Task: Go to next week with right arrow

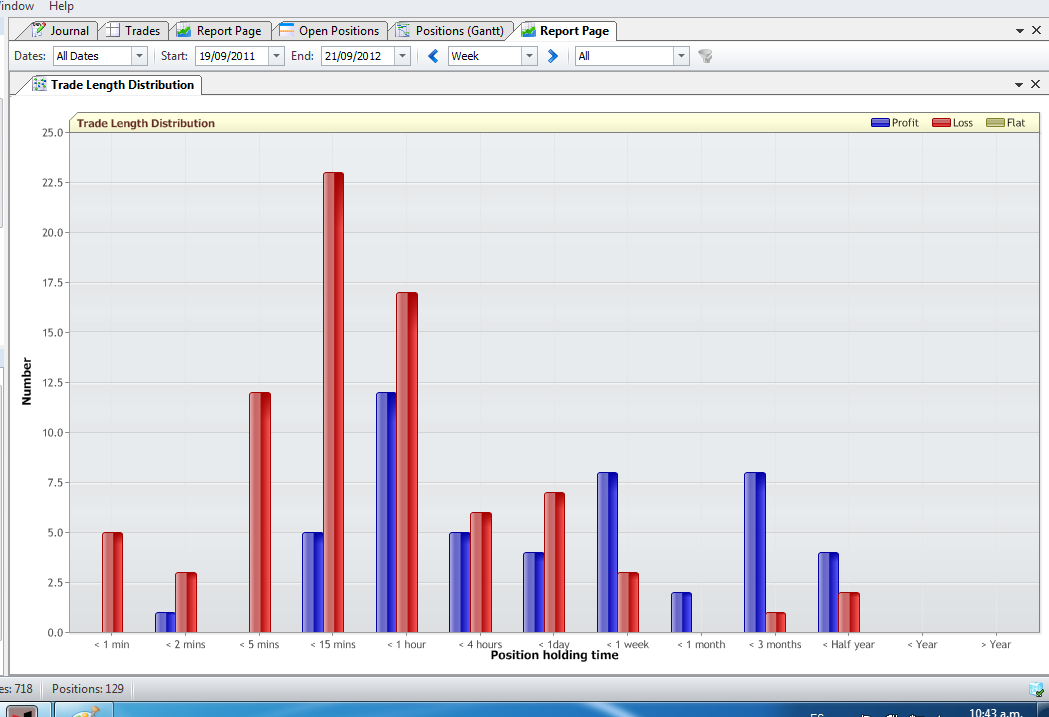Action: [553, 56]
